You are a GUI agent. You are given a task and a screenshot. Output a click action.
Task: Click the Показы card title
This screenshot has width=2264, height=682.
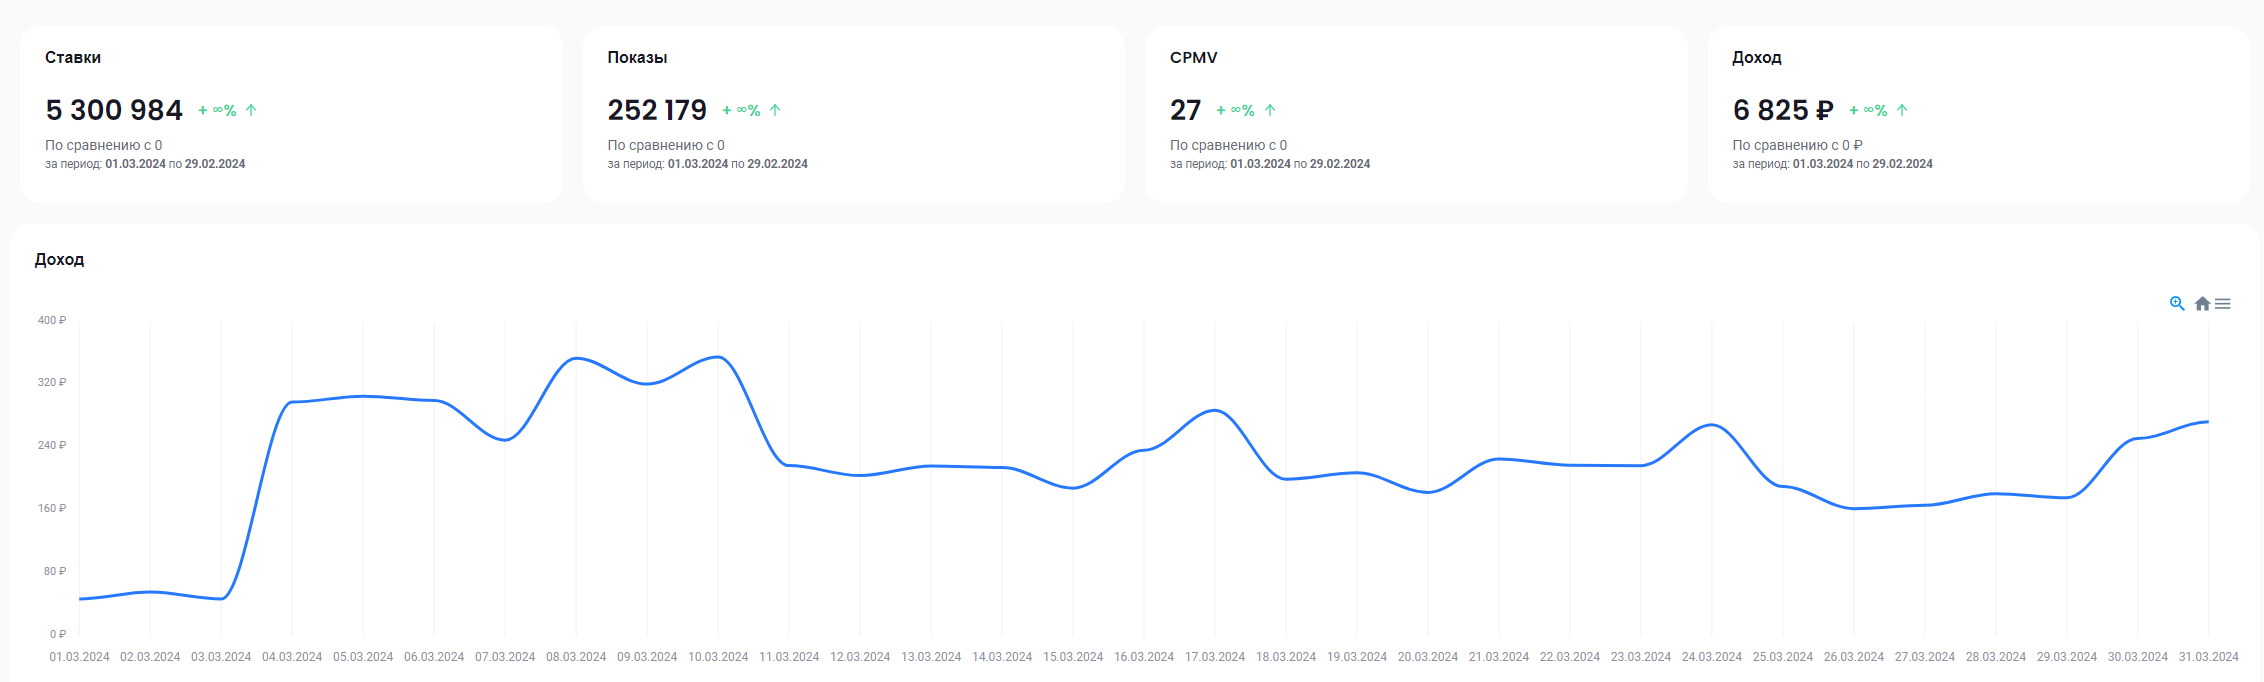pos(637,58)
